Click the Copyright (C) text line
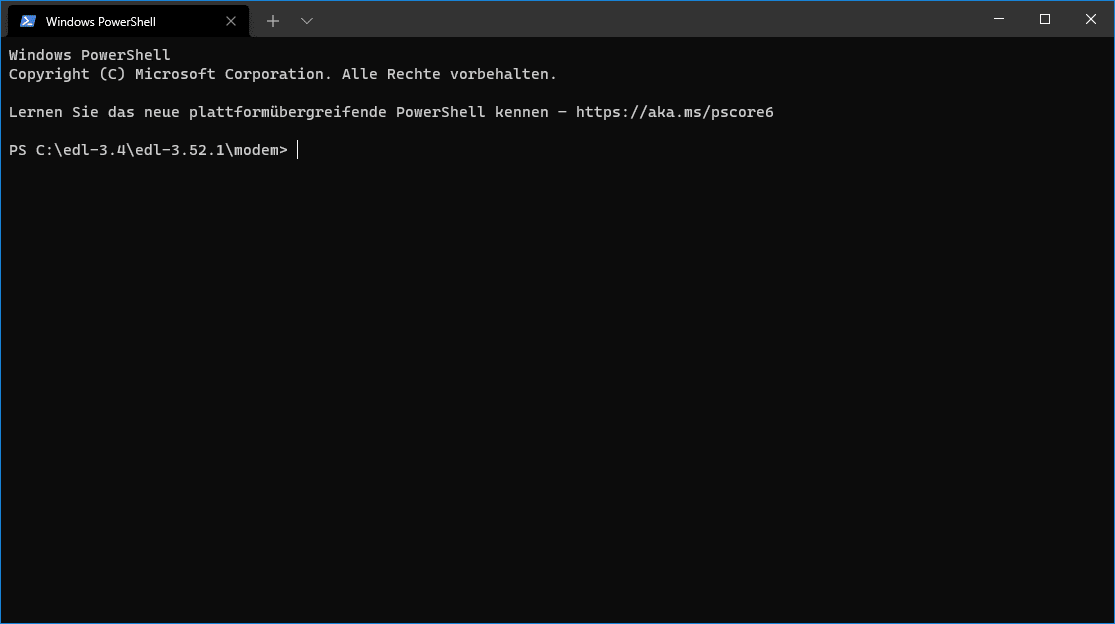 click(x=63, y=74)
